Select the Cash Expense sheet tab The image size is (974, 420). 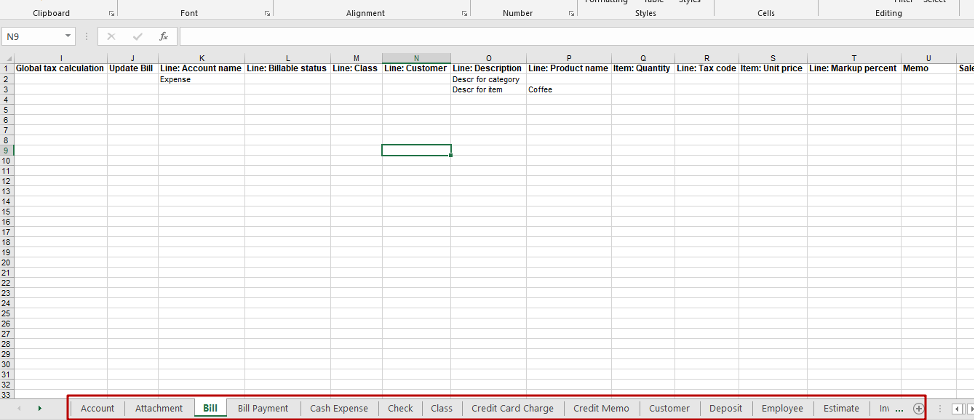339,408
